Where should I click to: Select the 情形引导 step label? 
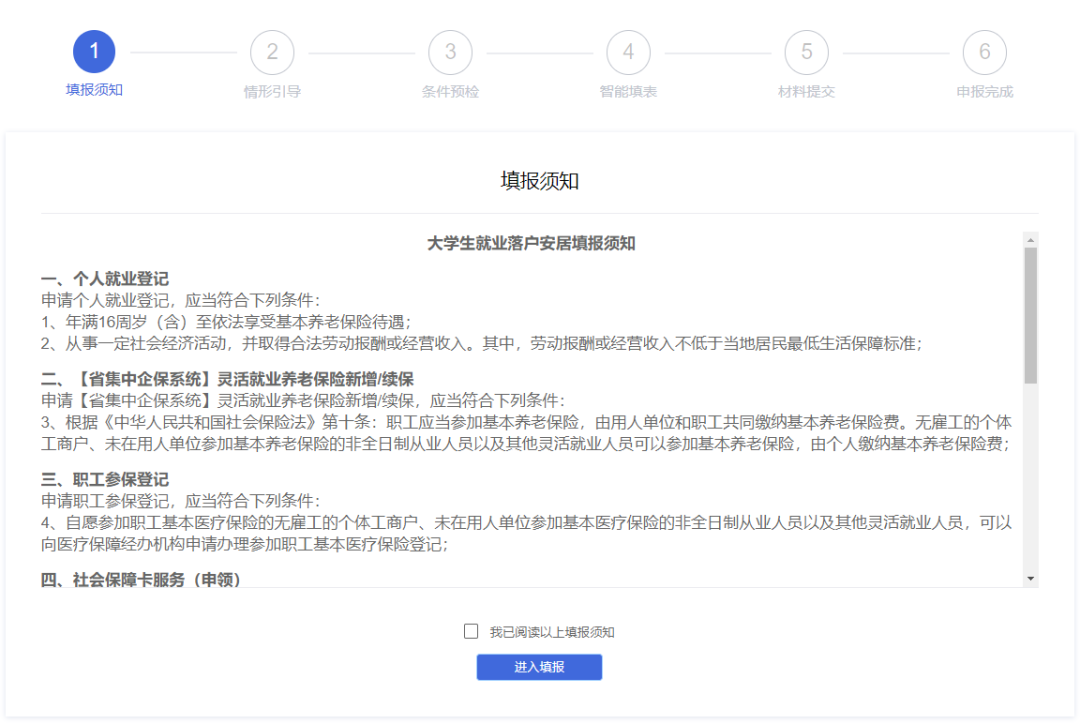pos(272,90)
